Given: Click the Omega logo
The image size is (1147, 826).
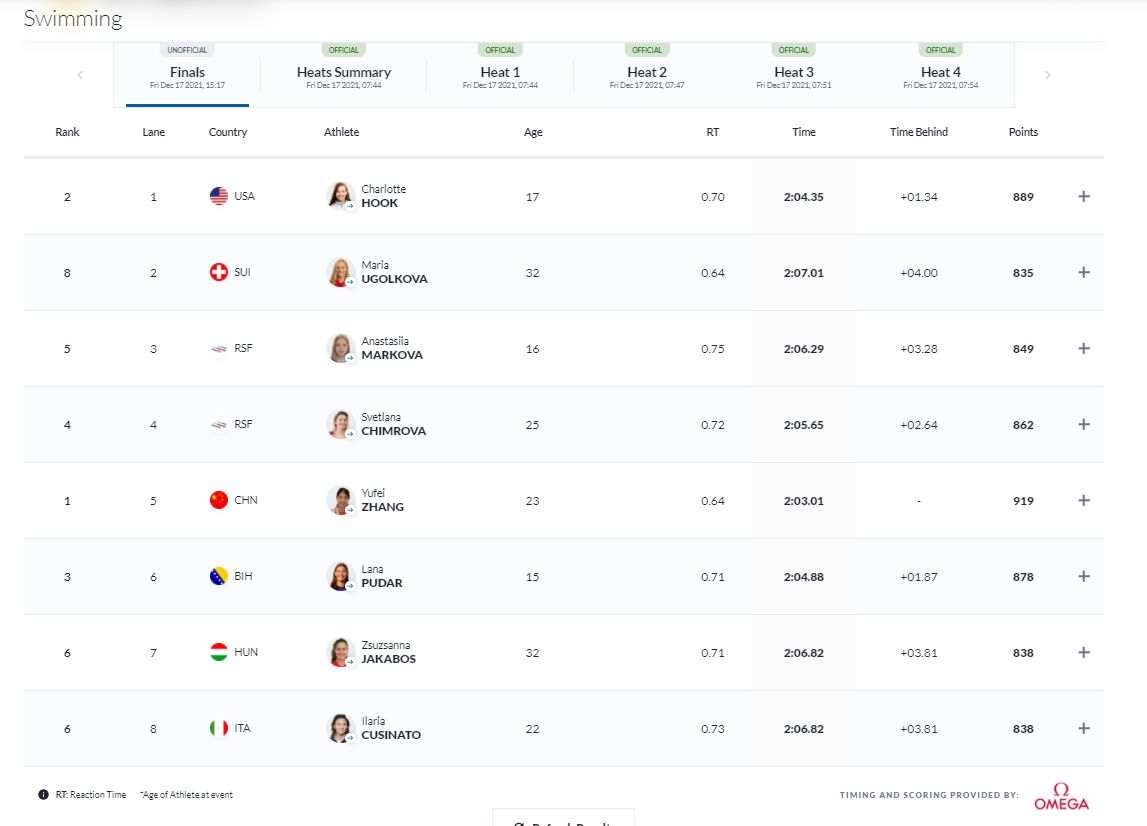Looking at the screenshot, I should tap(1061, 796).
